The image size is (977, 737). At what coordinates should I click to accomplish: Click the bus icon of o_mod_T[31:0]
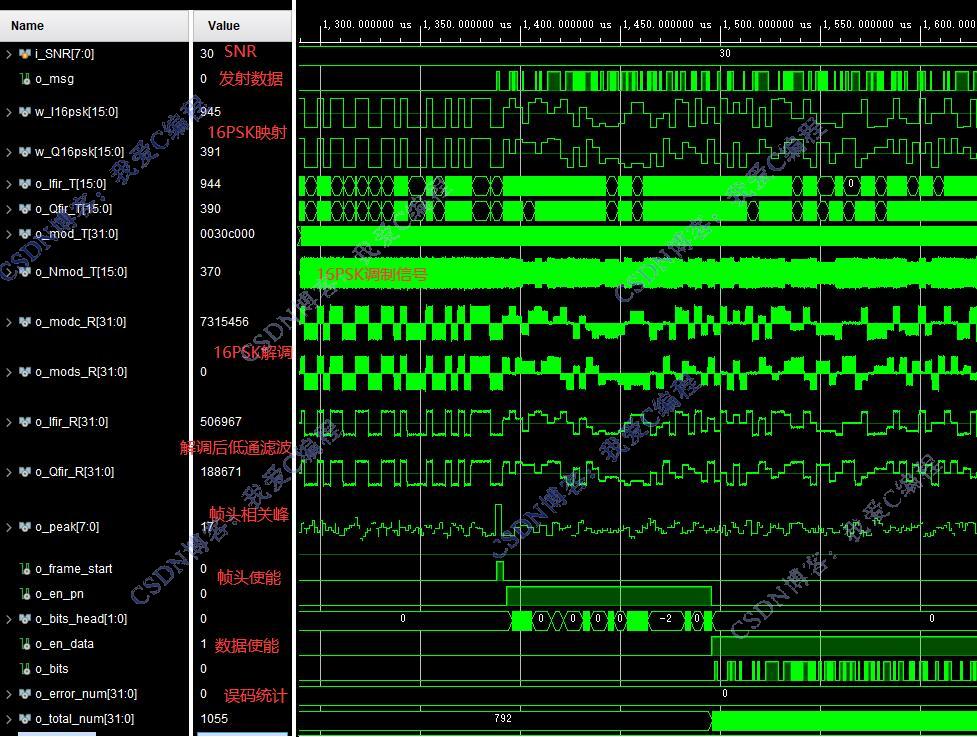pyautogui.click(x=25, y=234)
